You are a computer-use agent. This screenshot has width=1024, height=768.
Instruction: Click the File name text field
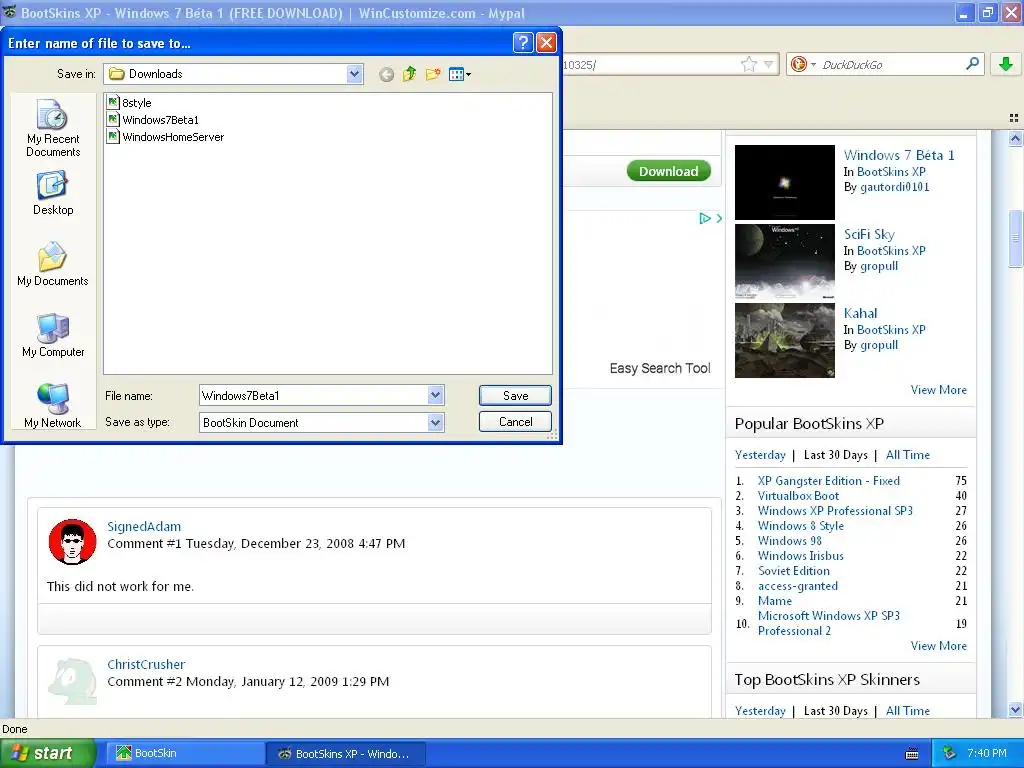(313, 395)
